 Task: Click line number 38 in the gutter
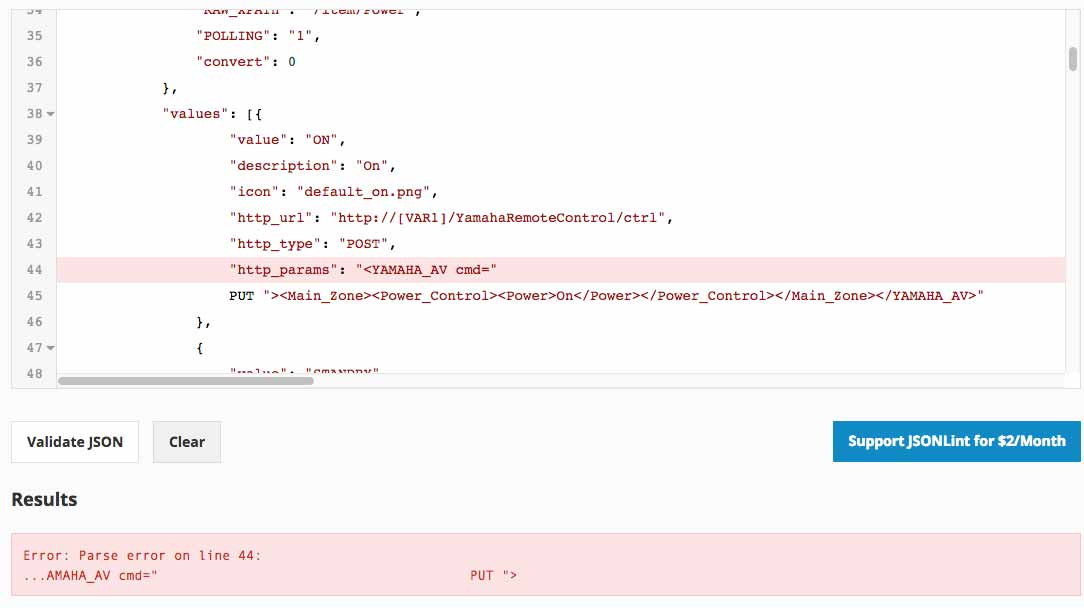34,114
